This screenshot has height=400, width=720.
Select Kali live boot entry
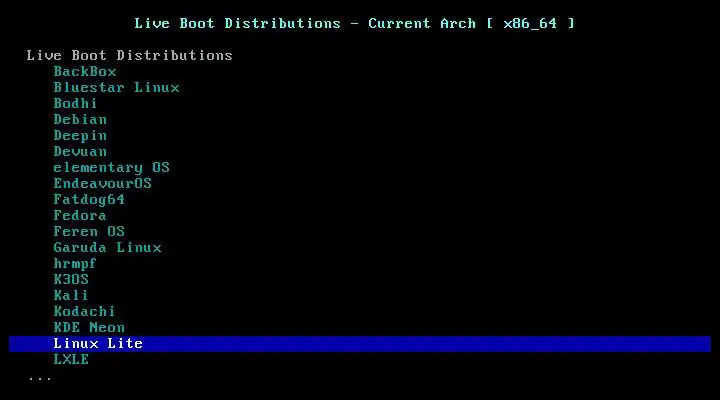coord(71,295)
